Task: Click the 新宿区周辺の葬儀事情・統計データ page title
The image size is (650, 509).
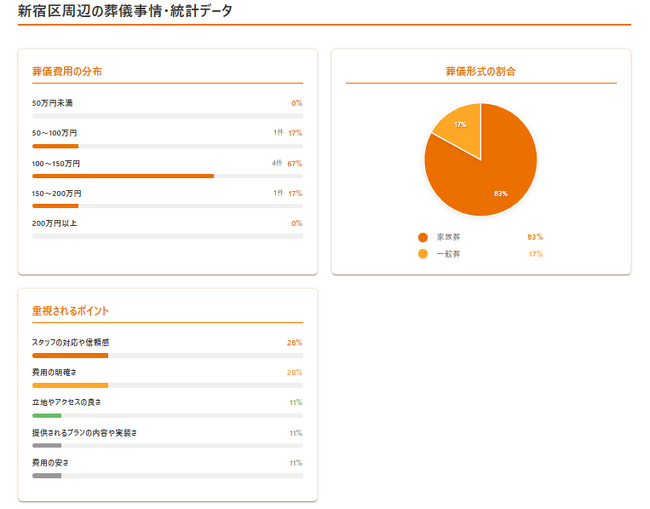Action: point(125,11)
